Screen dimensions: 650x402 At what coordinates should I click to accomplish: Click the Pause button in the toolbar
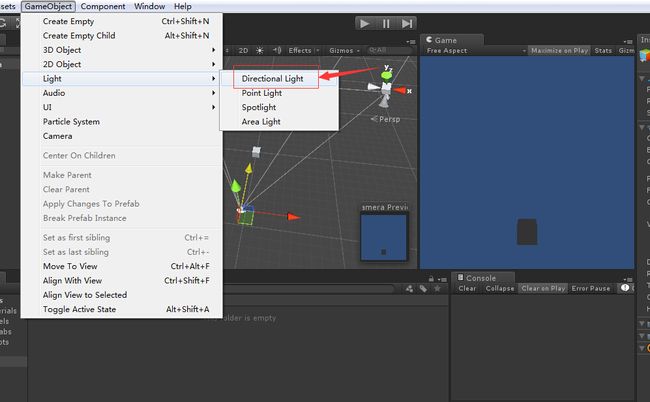(386, 24)
